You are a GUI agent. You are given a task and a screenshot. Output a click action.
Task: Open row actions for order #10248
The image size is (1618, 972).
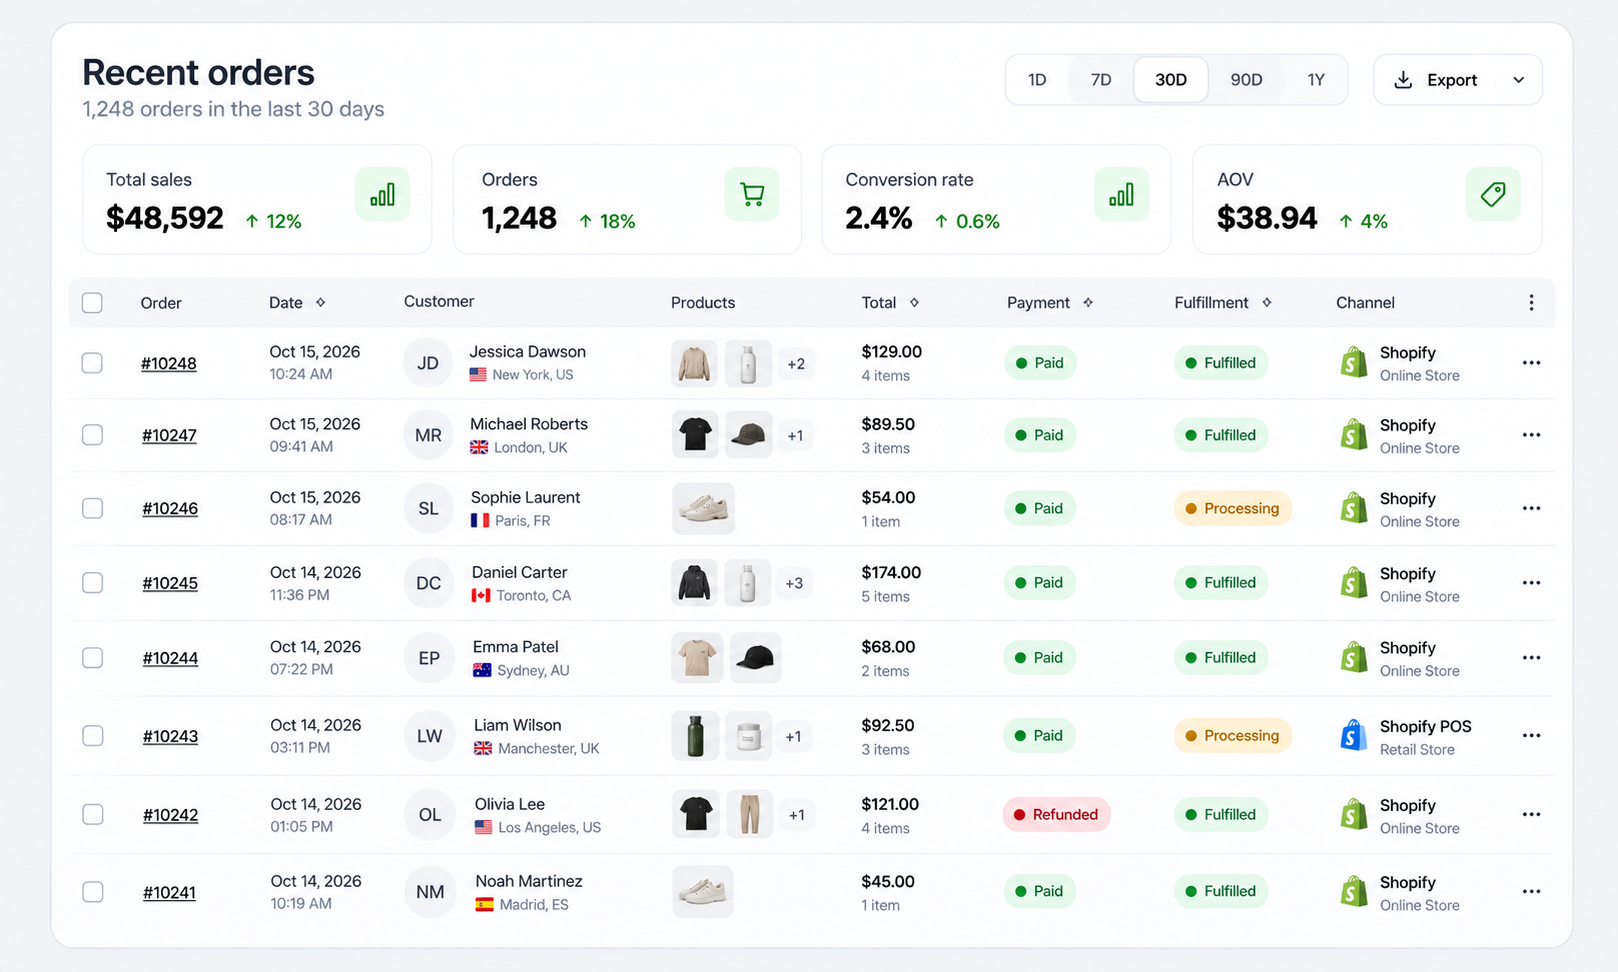click(x=1531, y=363)
